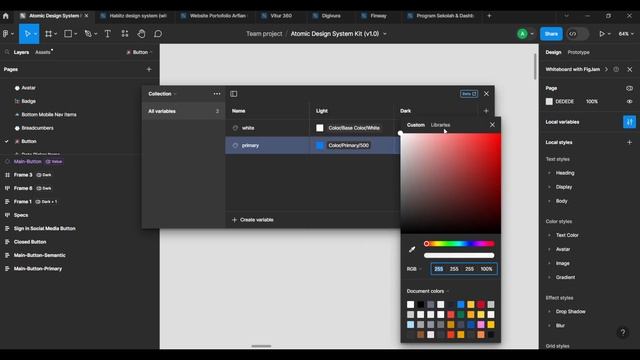640x360 pixels.
Task: Click the red value input field
Action: [438, 269]
